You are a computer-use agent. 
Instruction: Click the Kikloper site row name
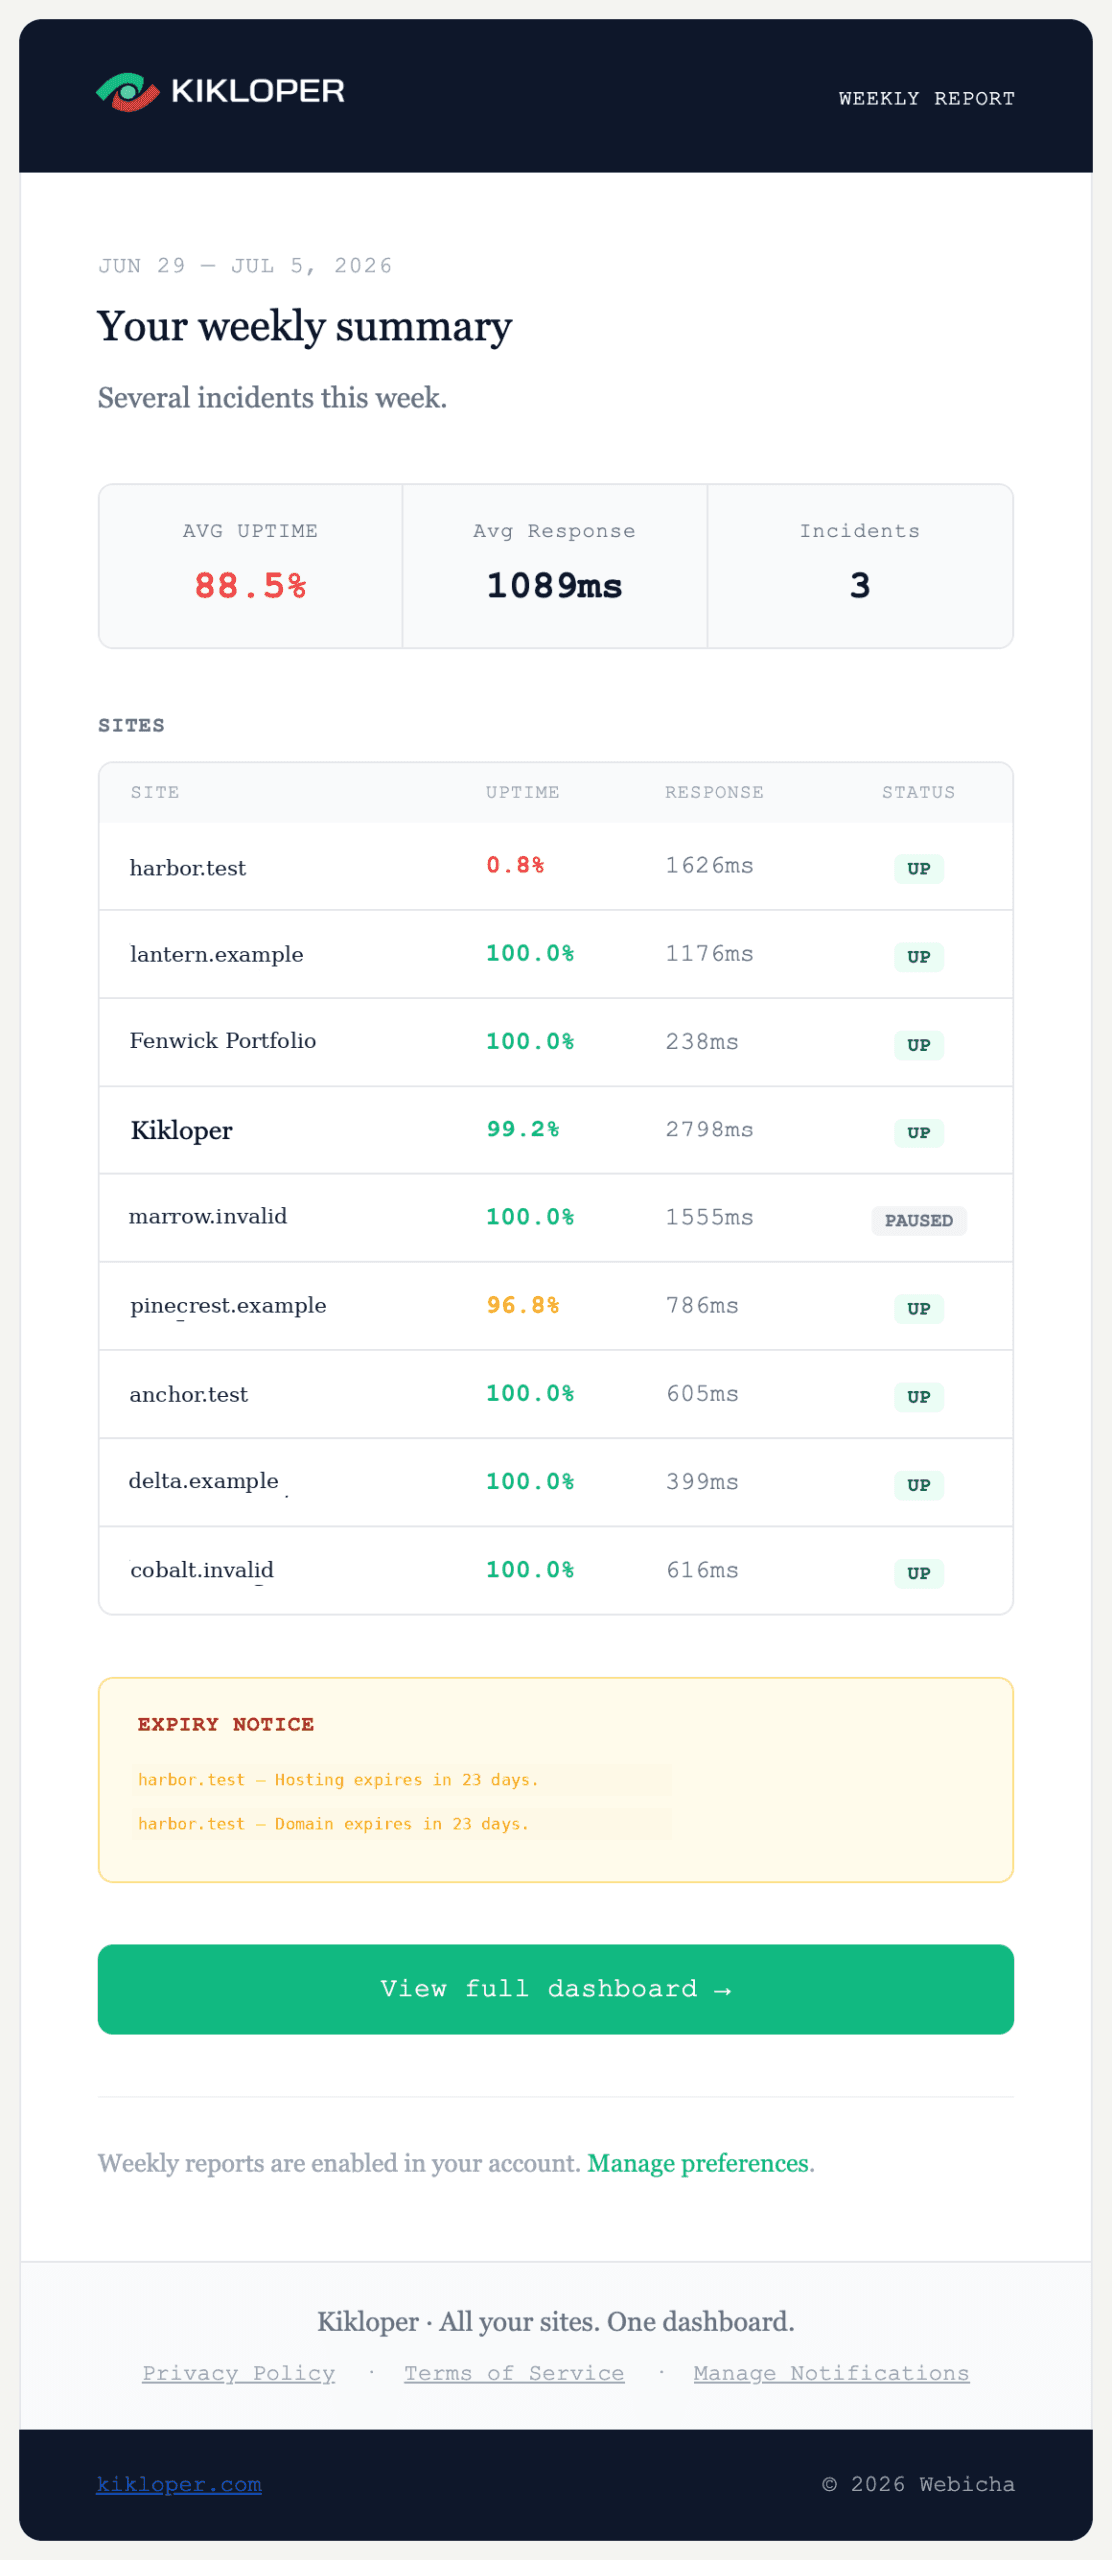[181, 1131]
